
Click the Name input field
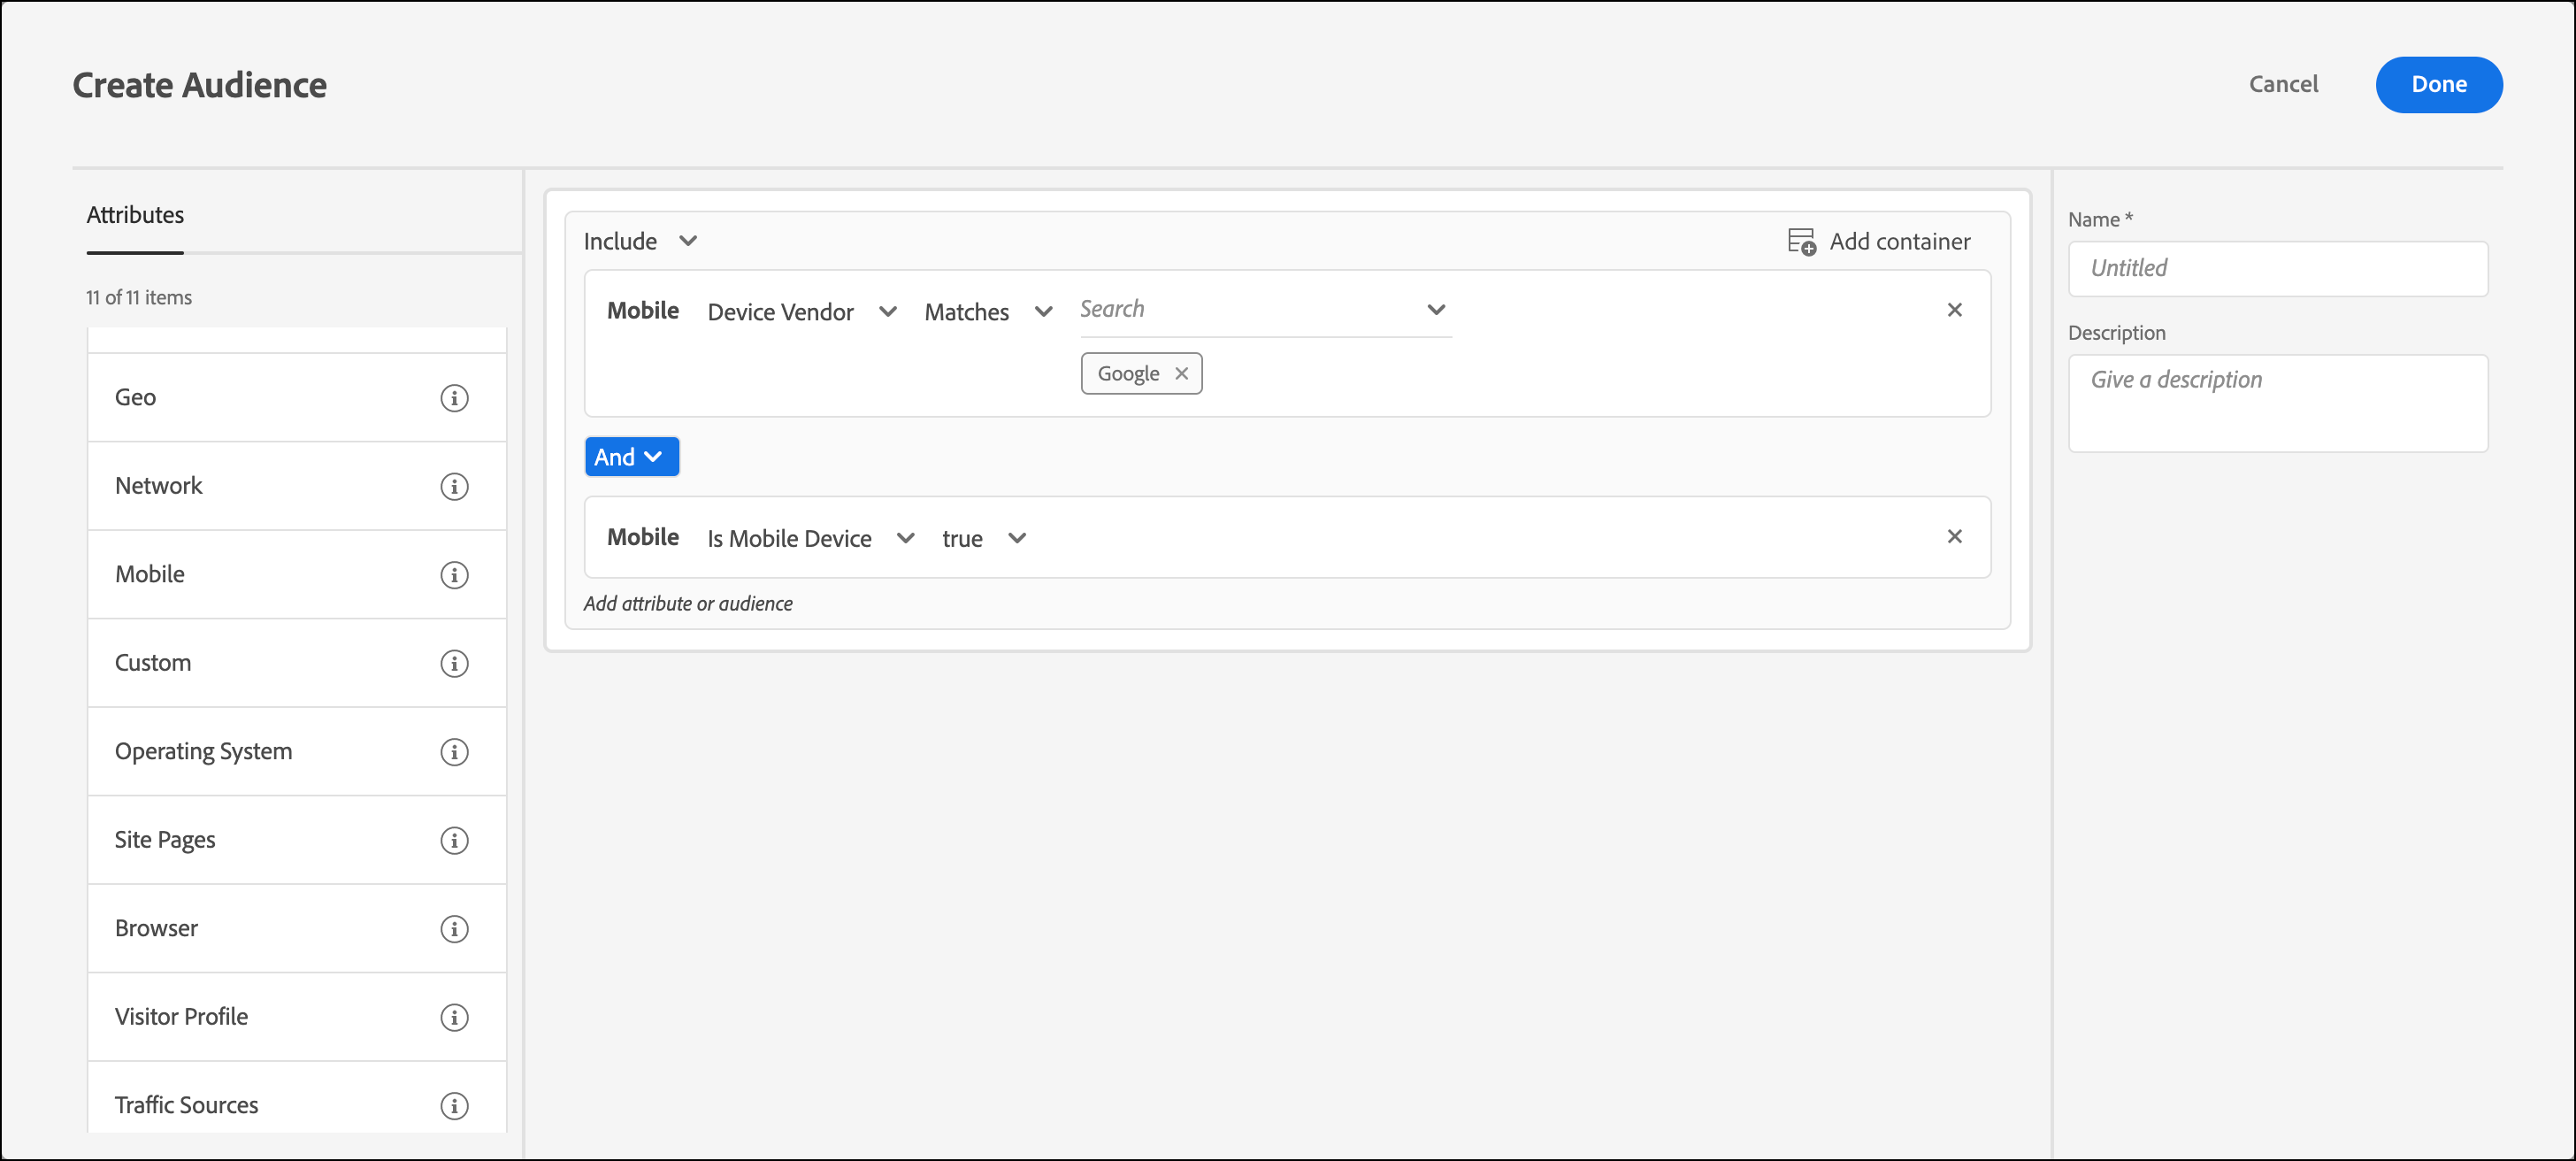2277,269
